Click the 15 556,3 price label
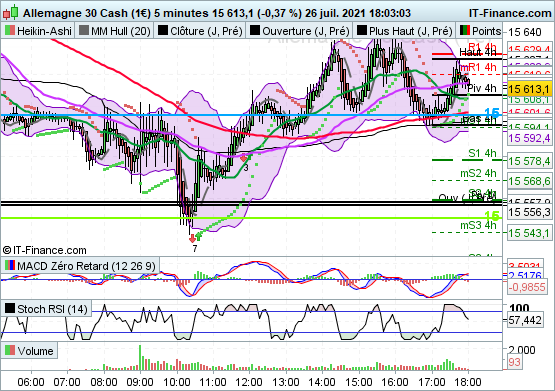Screen dimensions: 555x391 click(530, 212)
